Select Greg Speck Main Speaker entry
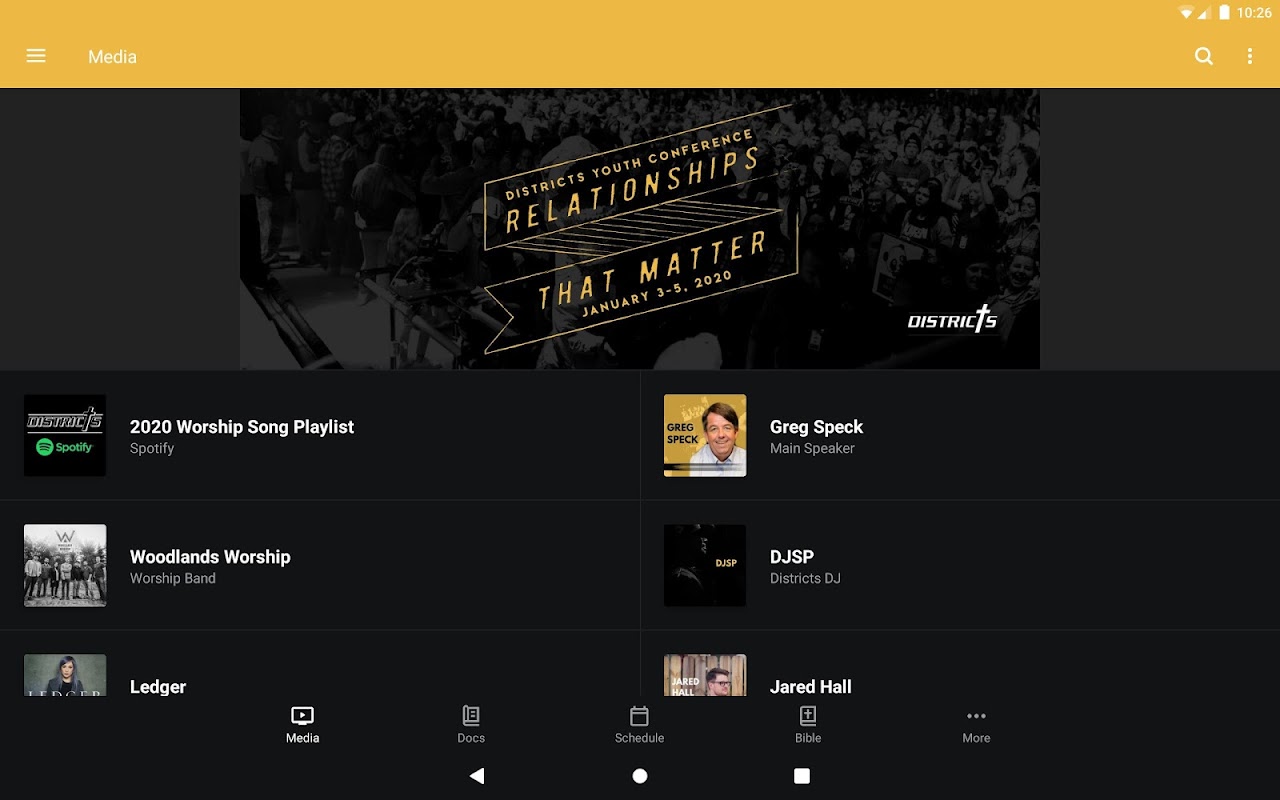 click(x=960, y=435)
